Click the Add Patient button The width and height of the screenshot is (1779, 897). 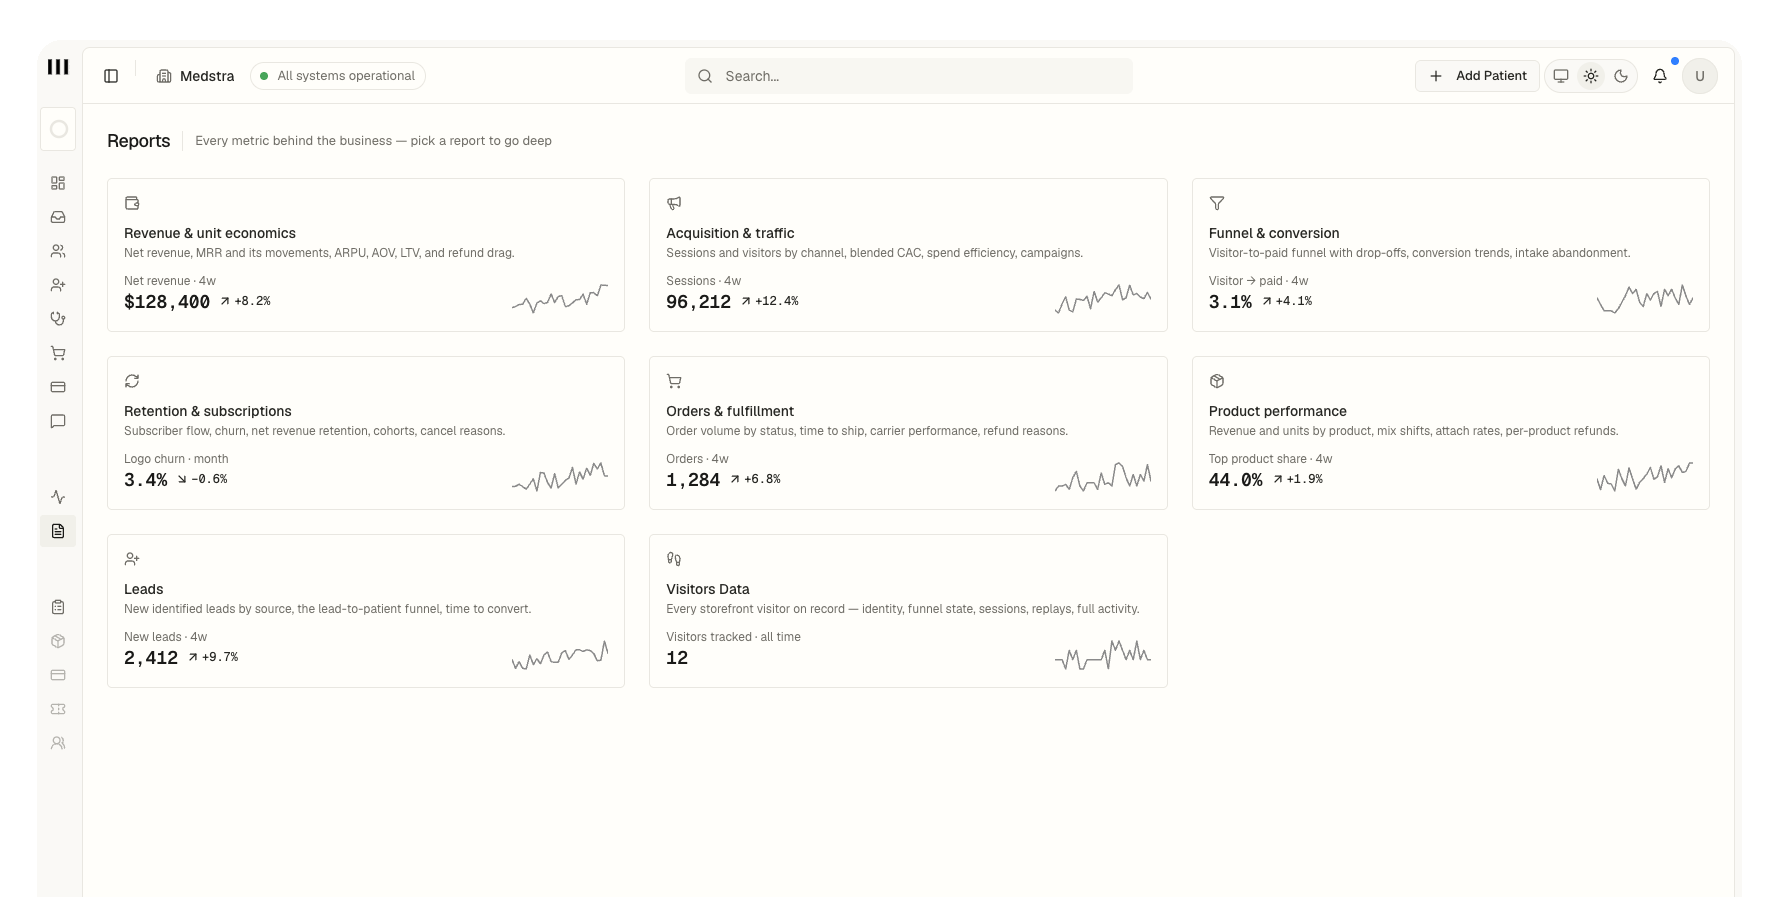(x=1477, y=76)
